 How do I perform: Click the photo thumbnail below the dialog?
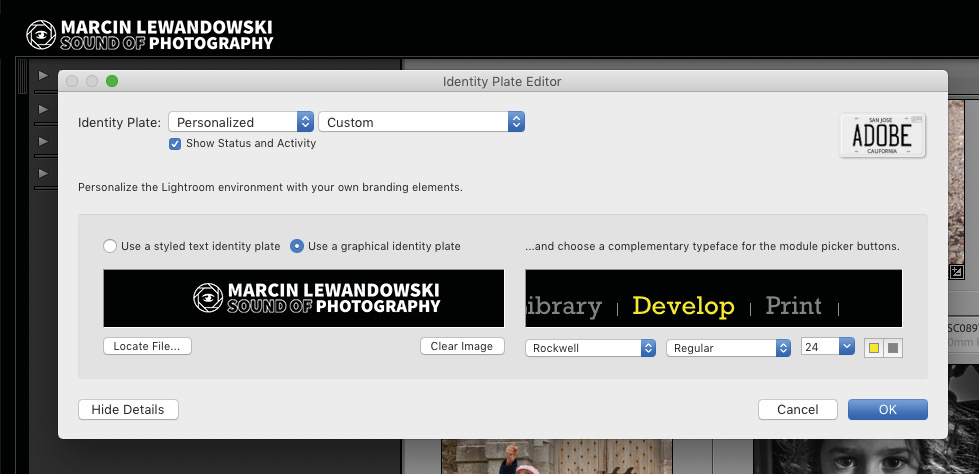click(x=556, y=457)
